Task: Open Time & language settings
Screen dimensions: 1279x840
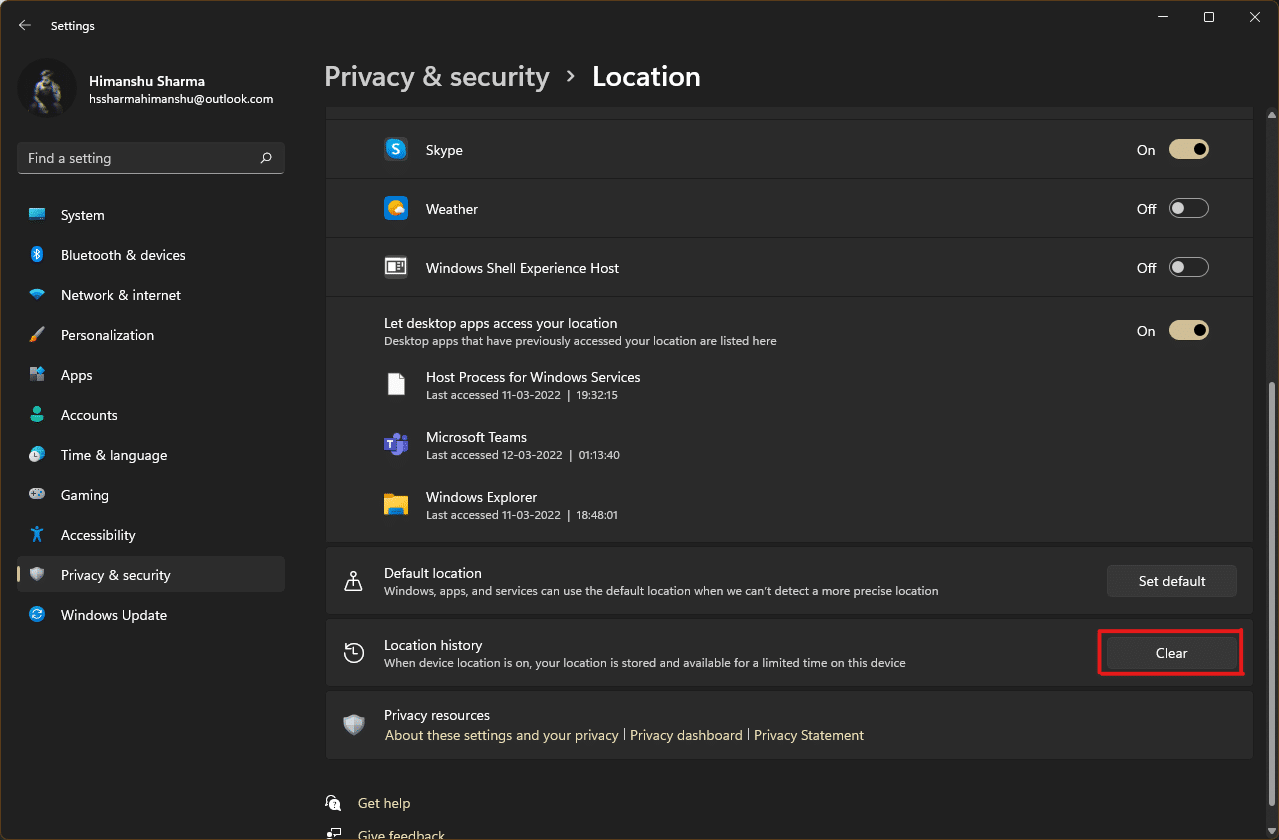Action: click(114, 455)
